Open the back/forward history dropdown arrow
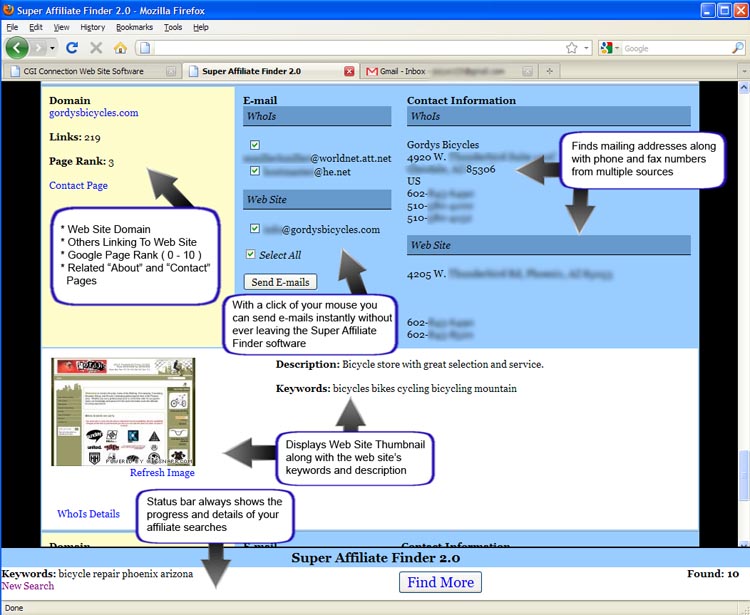 [52, 48]
